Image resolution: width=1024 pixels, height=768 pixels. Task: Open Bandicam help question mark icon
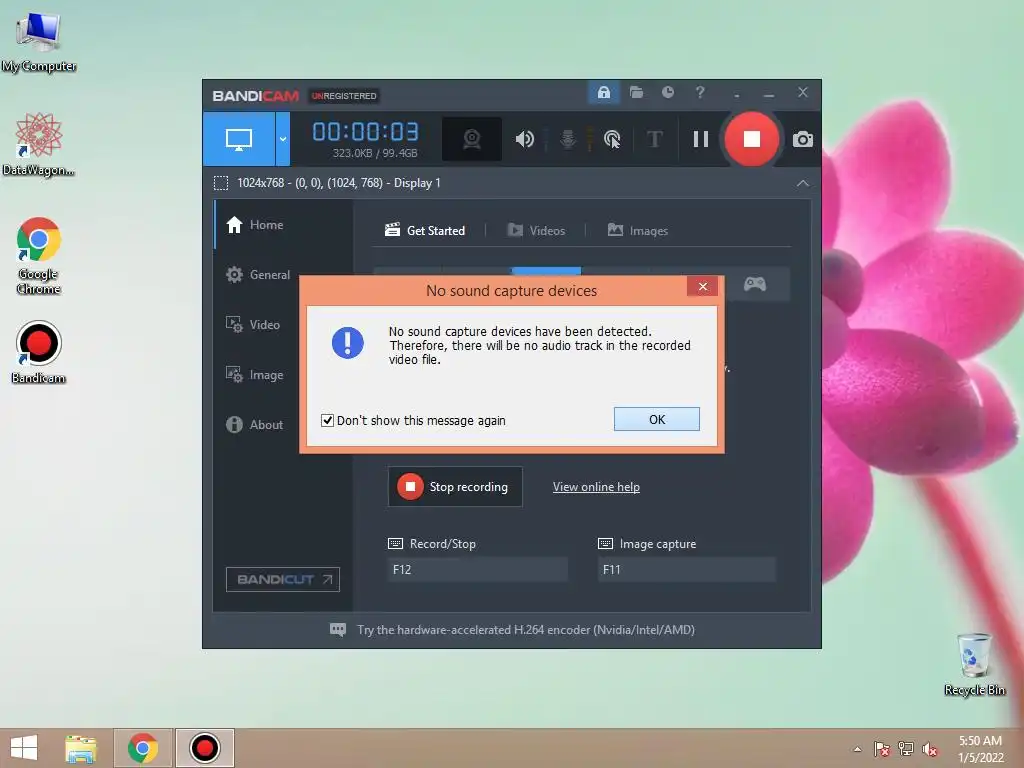tap(700, 92)
